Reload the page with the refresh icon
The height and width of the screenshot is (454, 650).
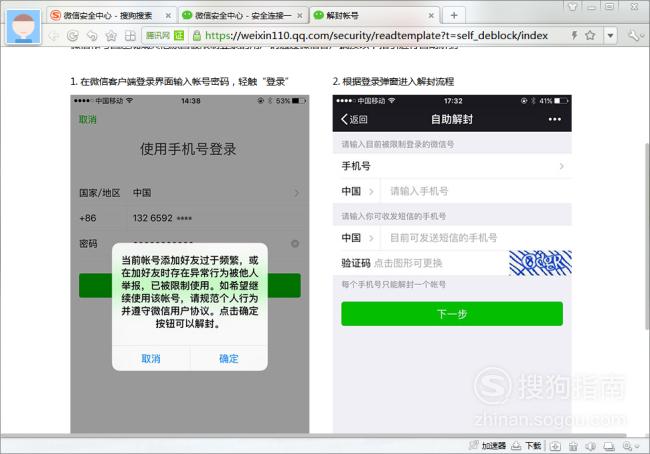[73, 36]
